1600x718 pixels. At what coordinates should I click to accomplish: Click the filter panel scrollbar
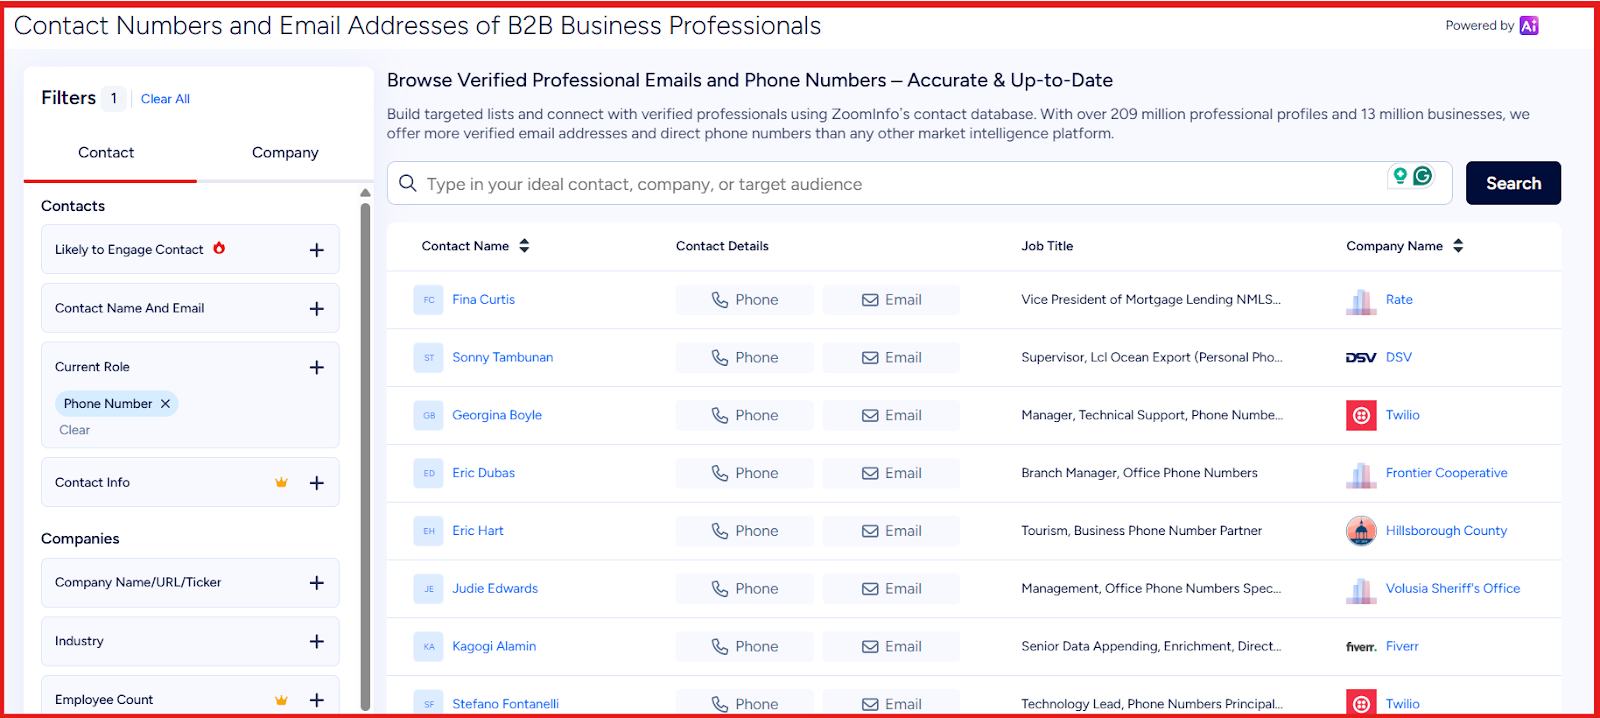click(365, 455)
